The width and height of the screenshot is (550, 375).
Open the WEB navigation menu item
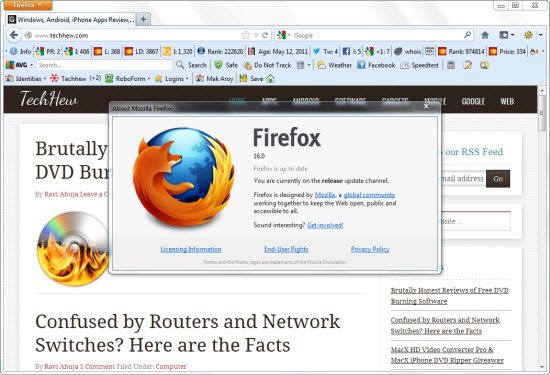pos(507,101)
